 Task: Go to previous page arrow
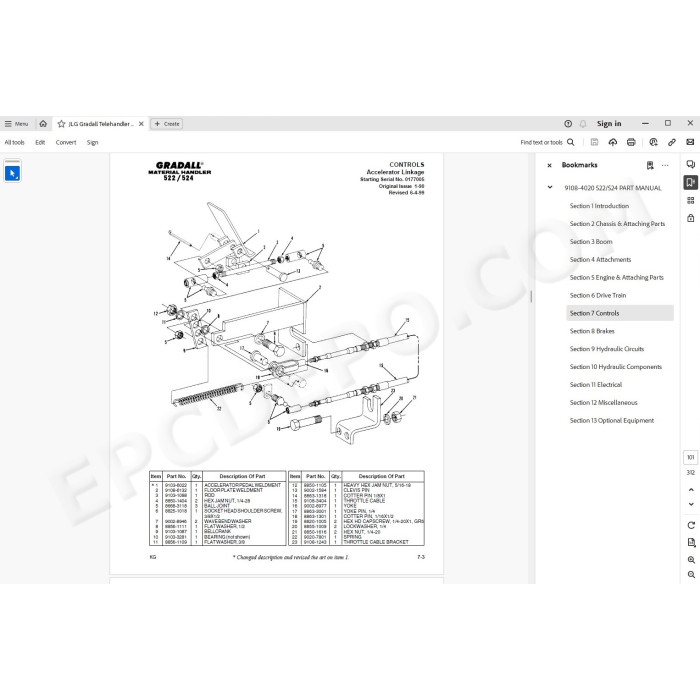[691, 490]
